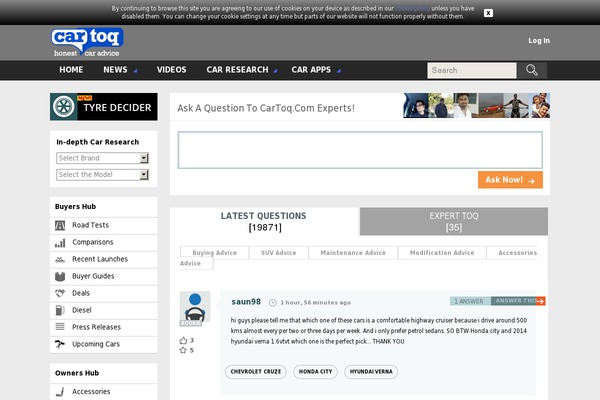
Task: Select the Buying Advice filter tab
Action: tap(215, 253)
